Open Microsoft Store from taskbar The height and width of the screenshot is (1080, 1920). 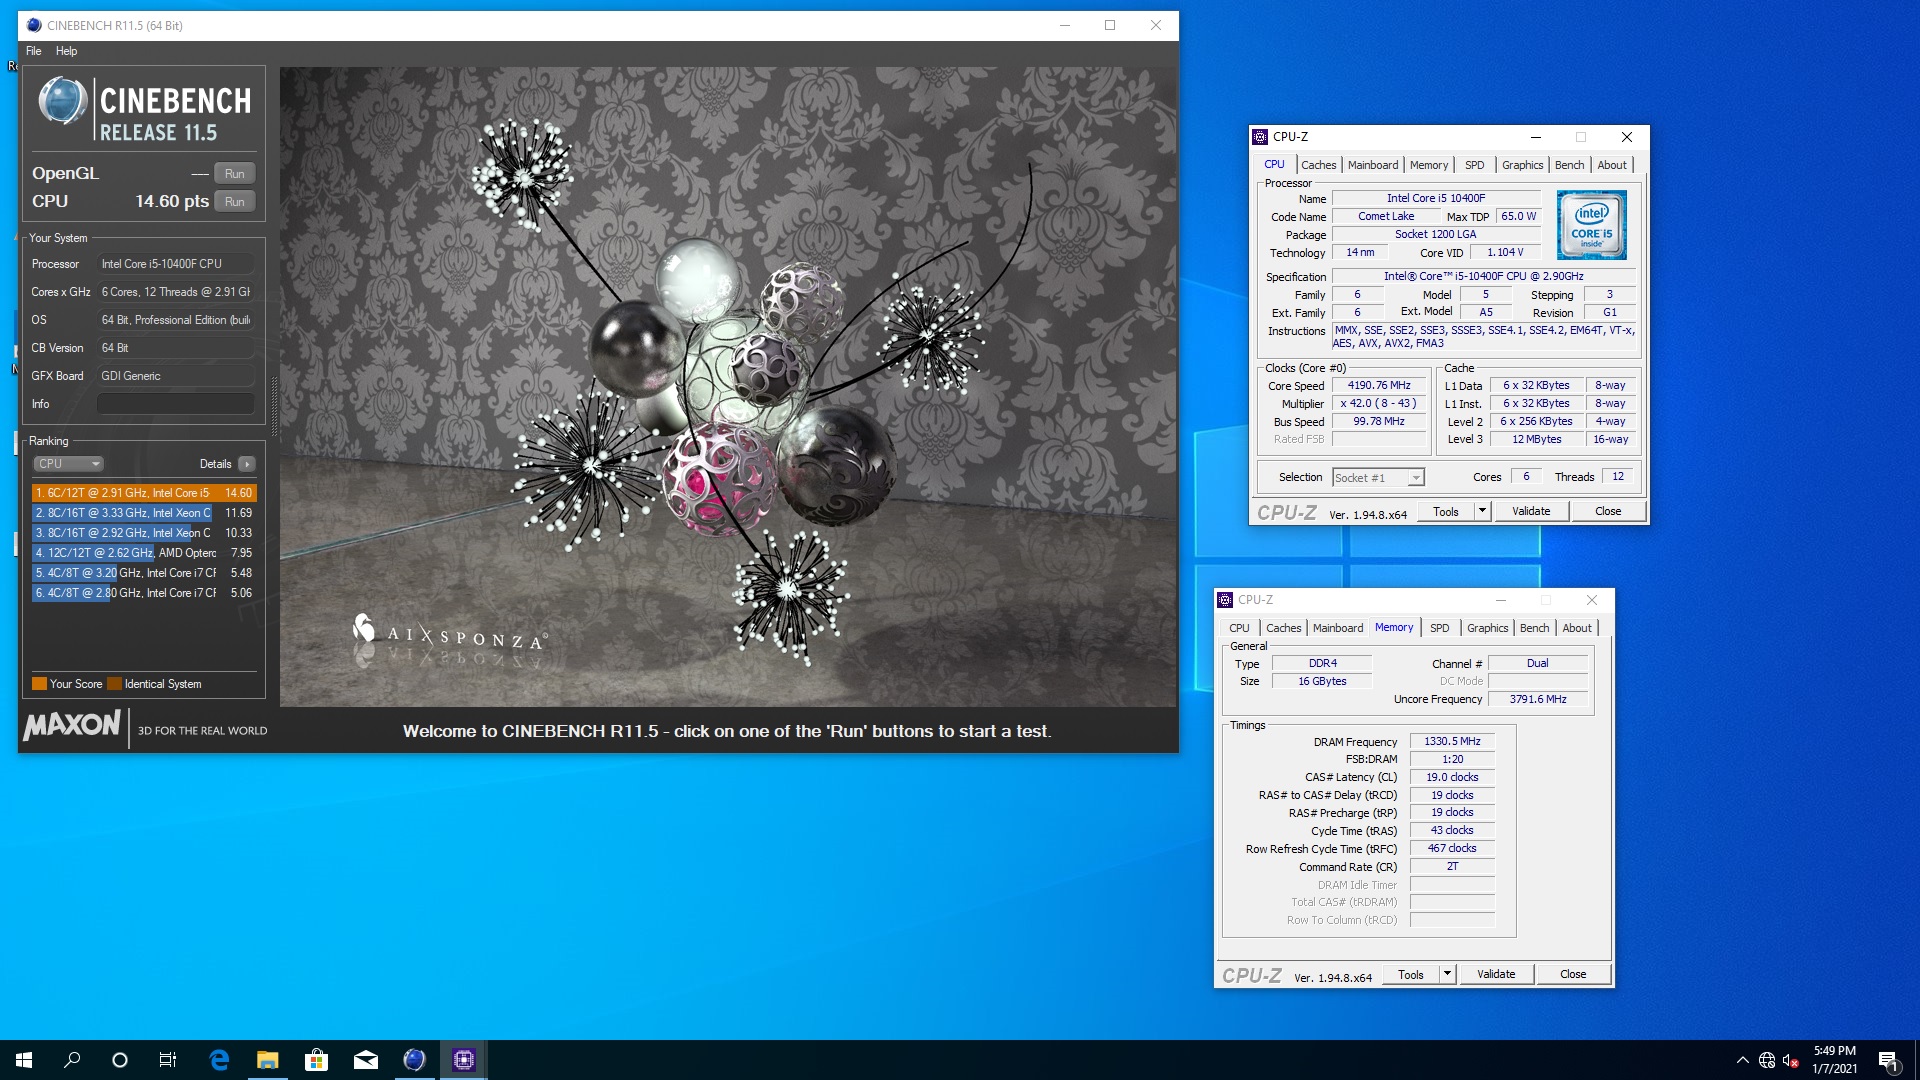coord(317,1060)
